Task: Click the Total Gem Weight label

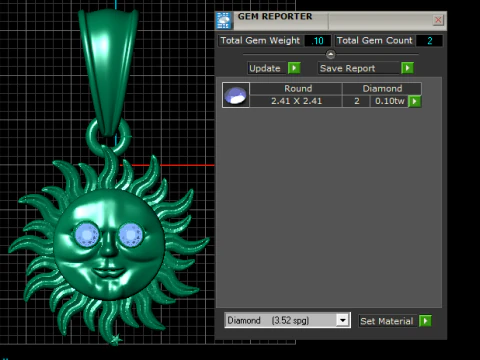Action: point(260,41)
